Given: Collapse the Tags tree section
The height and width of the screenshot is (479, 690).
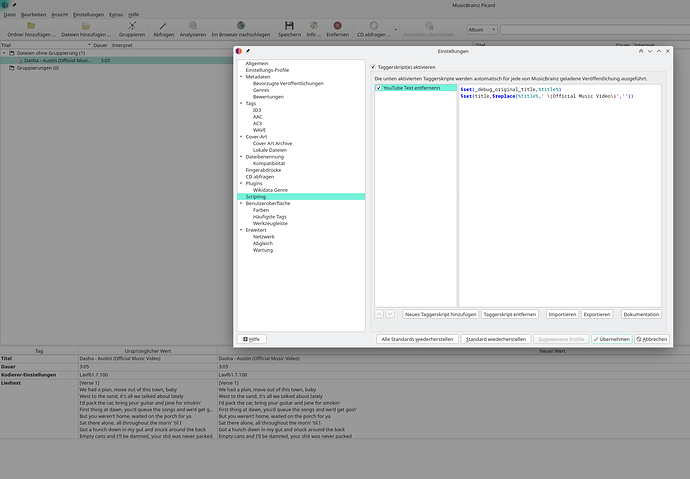Looking at the screenshot, I should point(241,103).
